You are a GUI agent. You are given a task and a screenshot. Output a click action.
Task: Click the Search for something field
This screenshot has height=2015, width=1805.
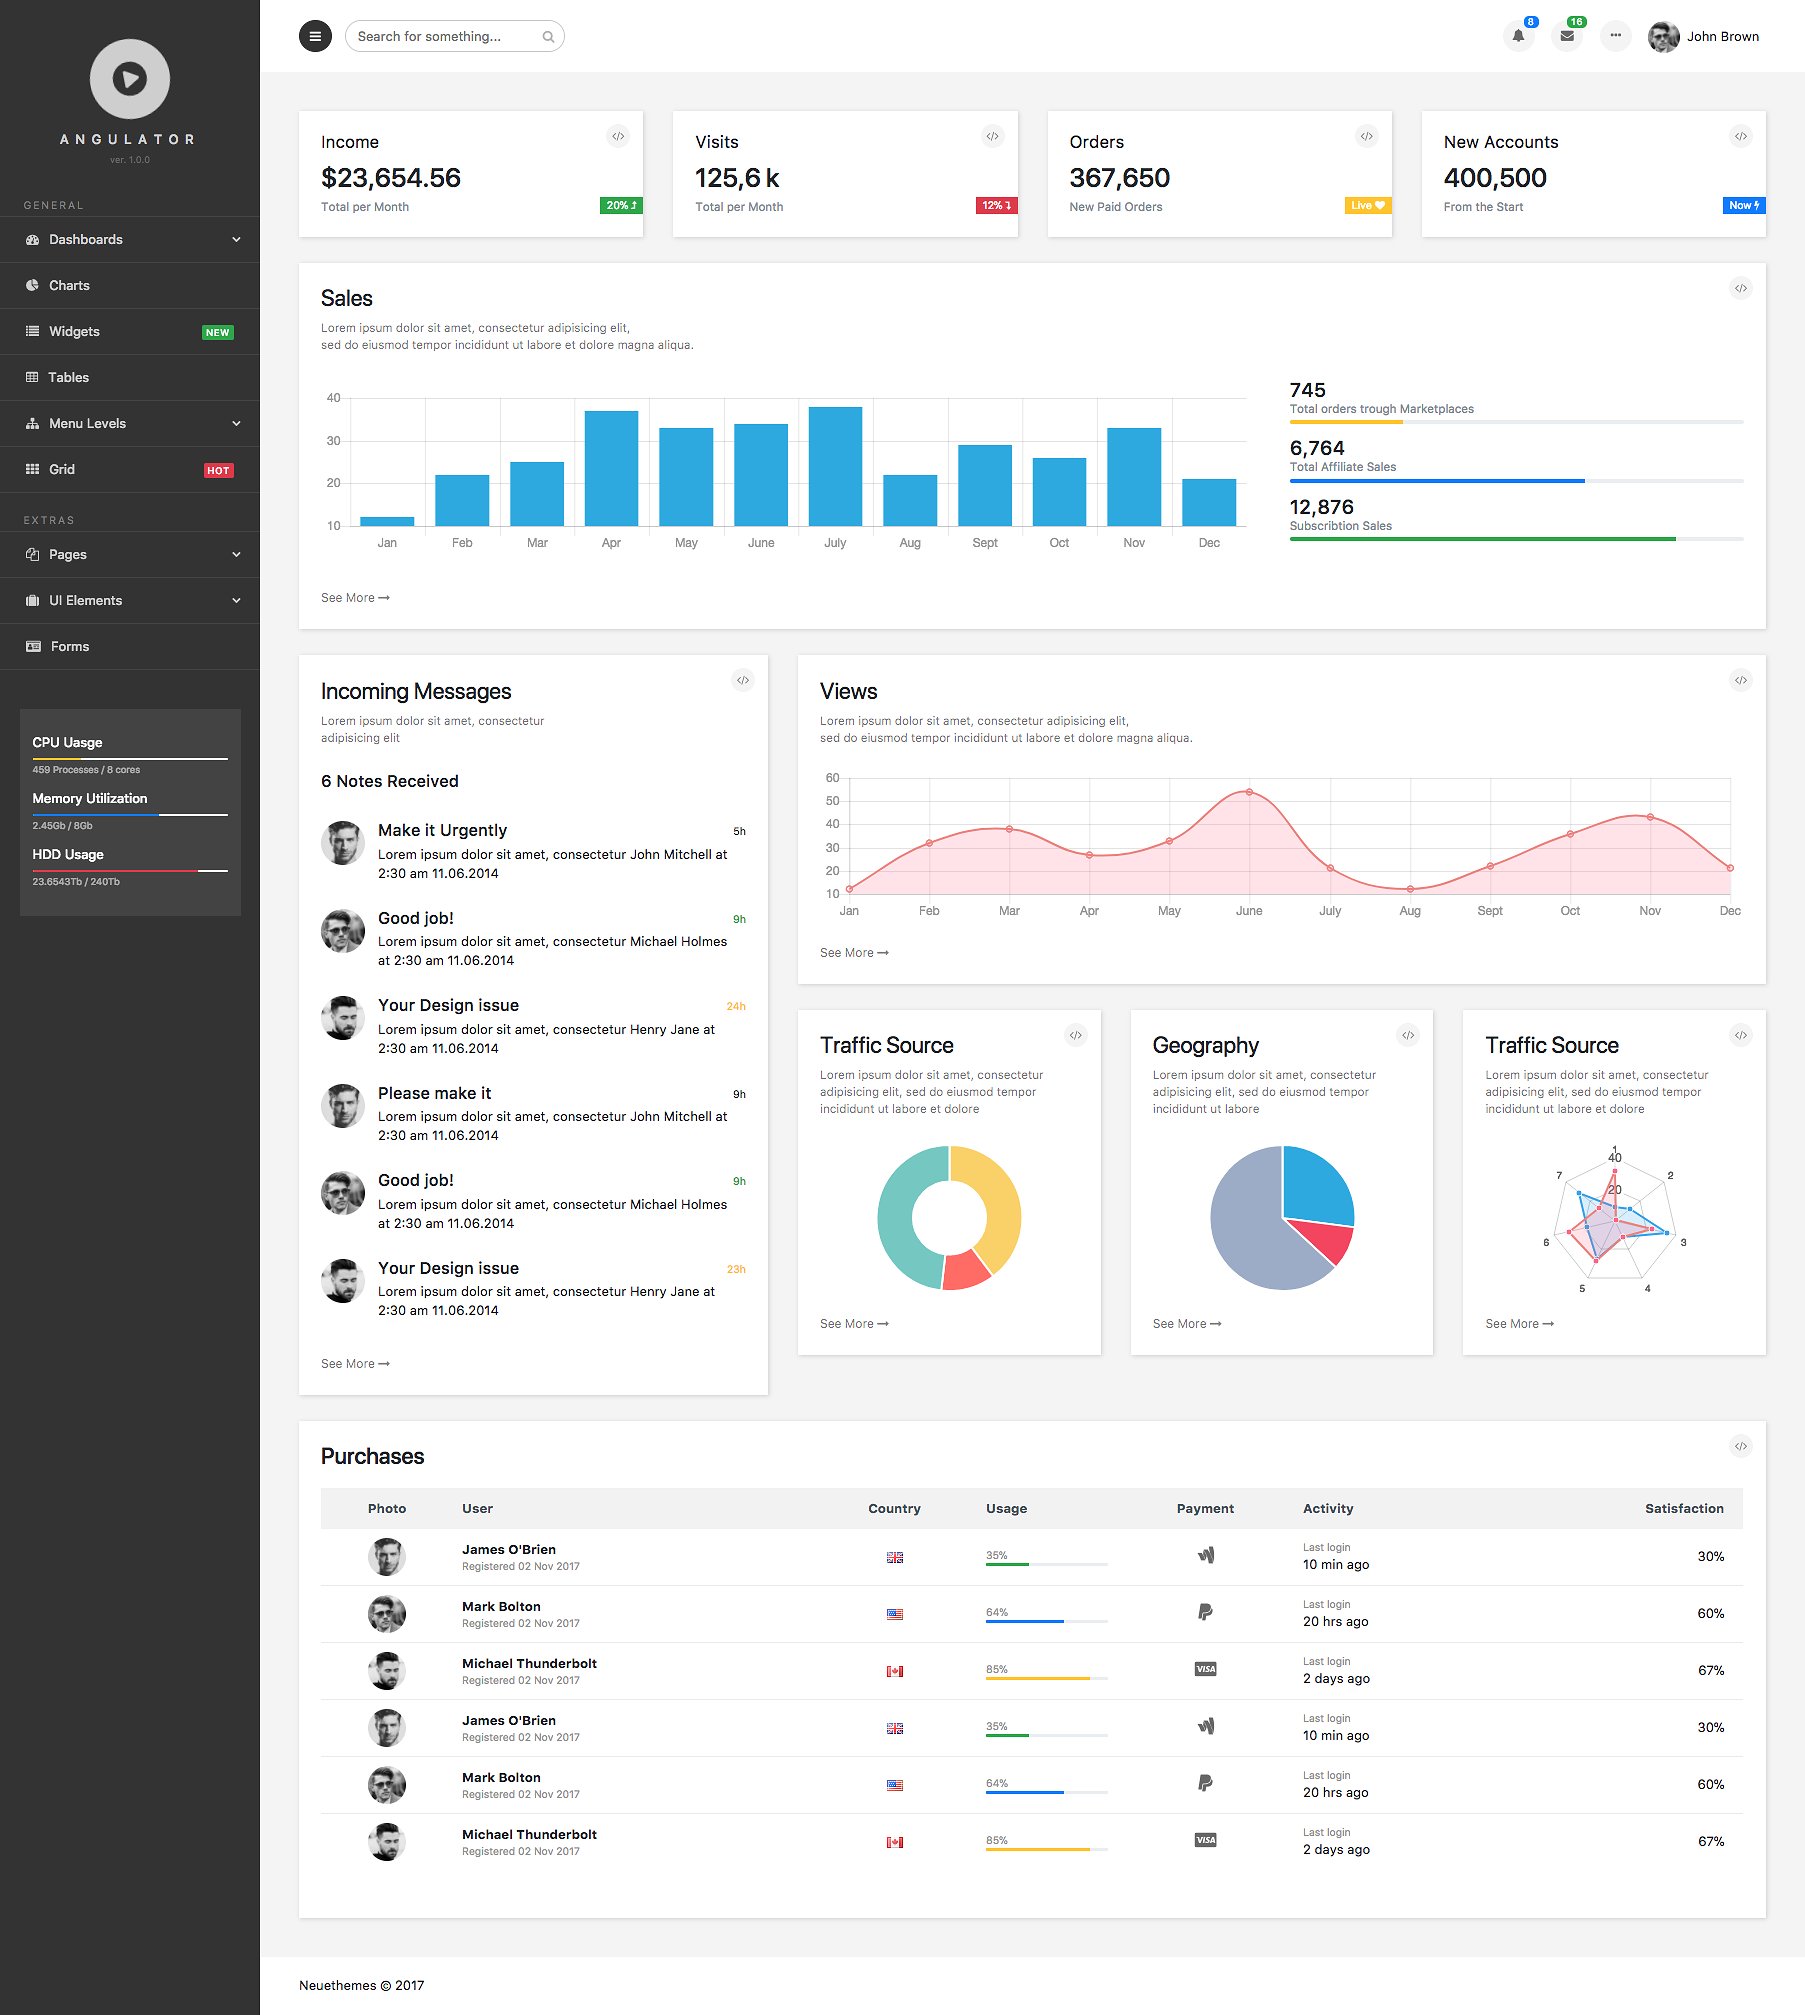coord(454,36)
